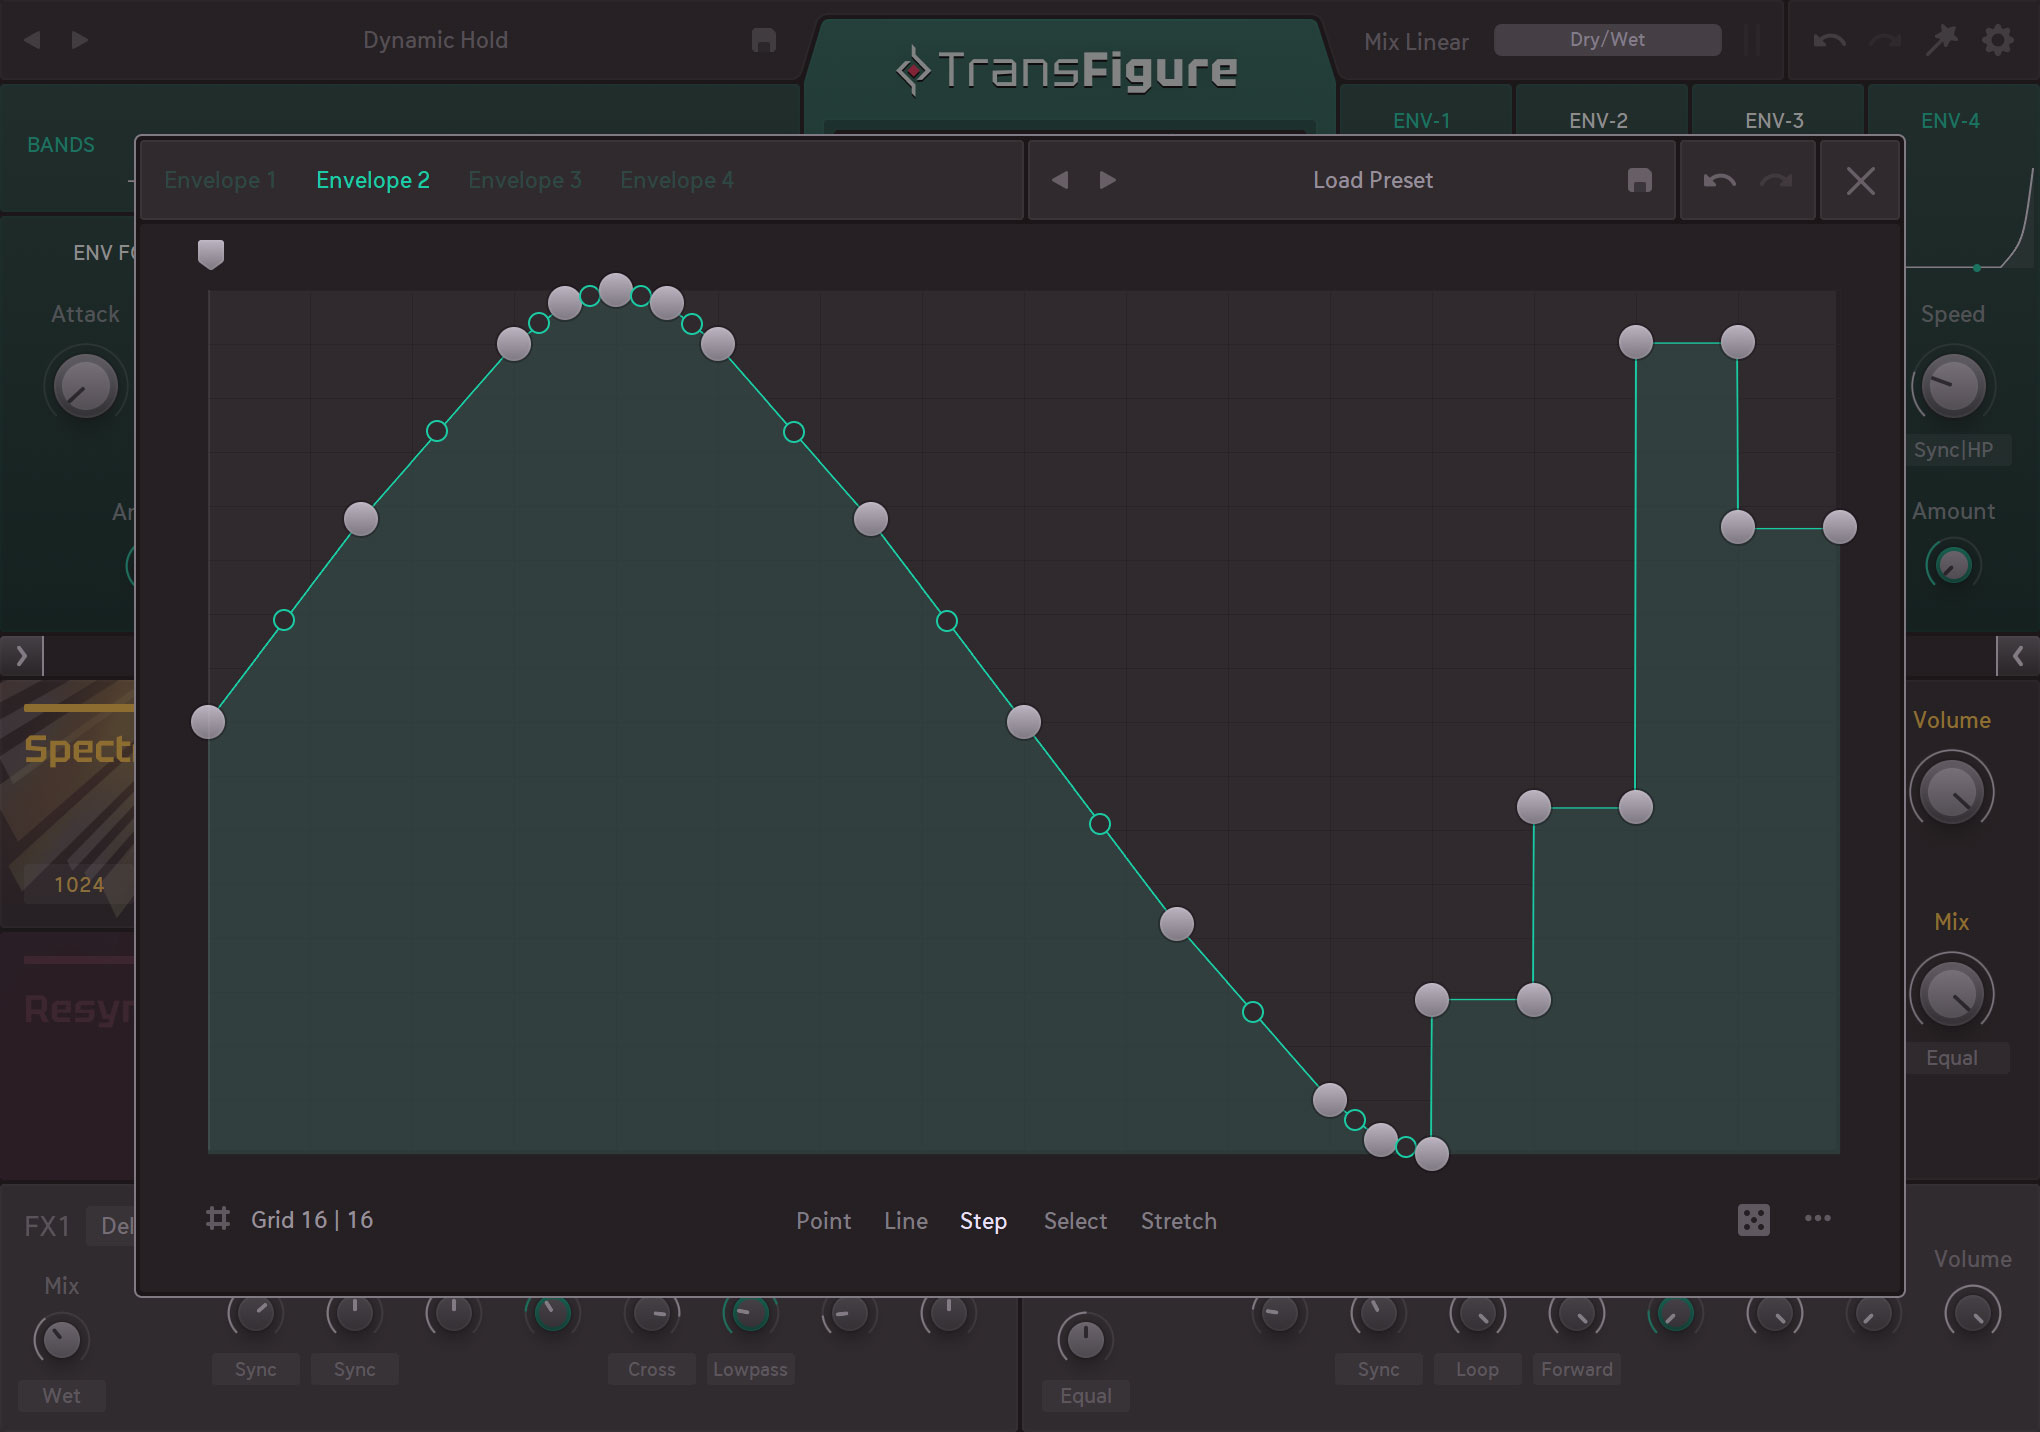Select the envelope point at the curve's peak
The width and height of the screenshot is (2040, 1432).
[615, 289]
